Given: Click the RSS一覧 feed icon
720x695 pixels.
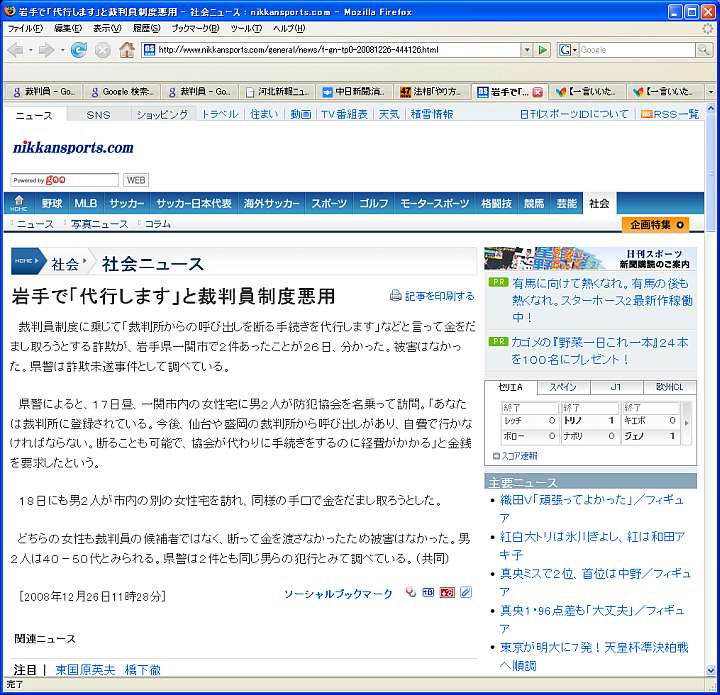Looking at the screenshot, I should coord(646,115).
